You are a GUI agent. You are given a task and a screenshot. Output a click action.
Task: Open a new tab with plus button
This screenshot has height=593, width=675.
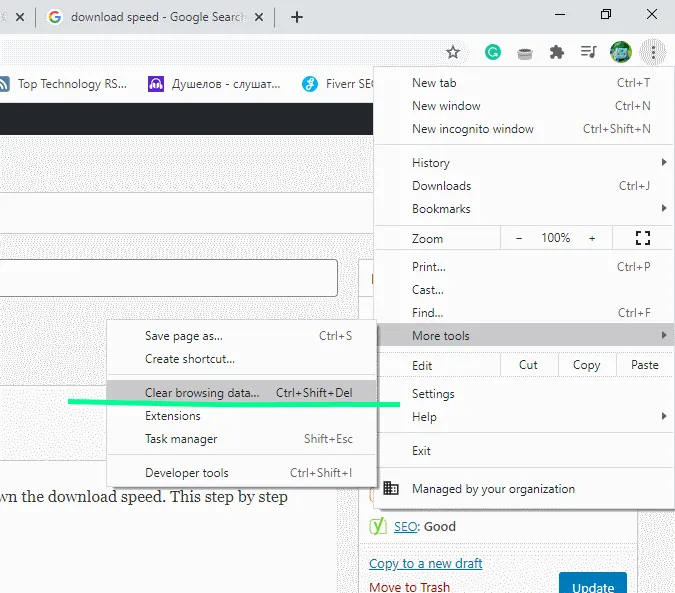click(297, 17)
